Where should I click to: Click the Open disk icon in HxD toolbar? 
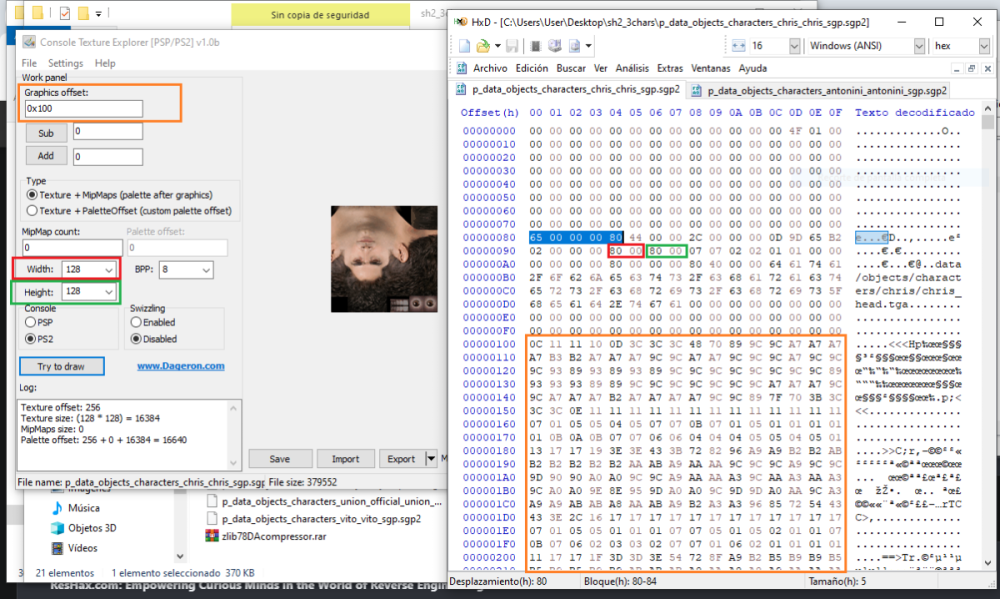(x=555, y=46)
